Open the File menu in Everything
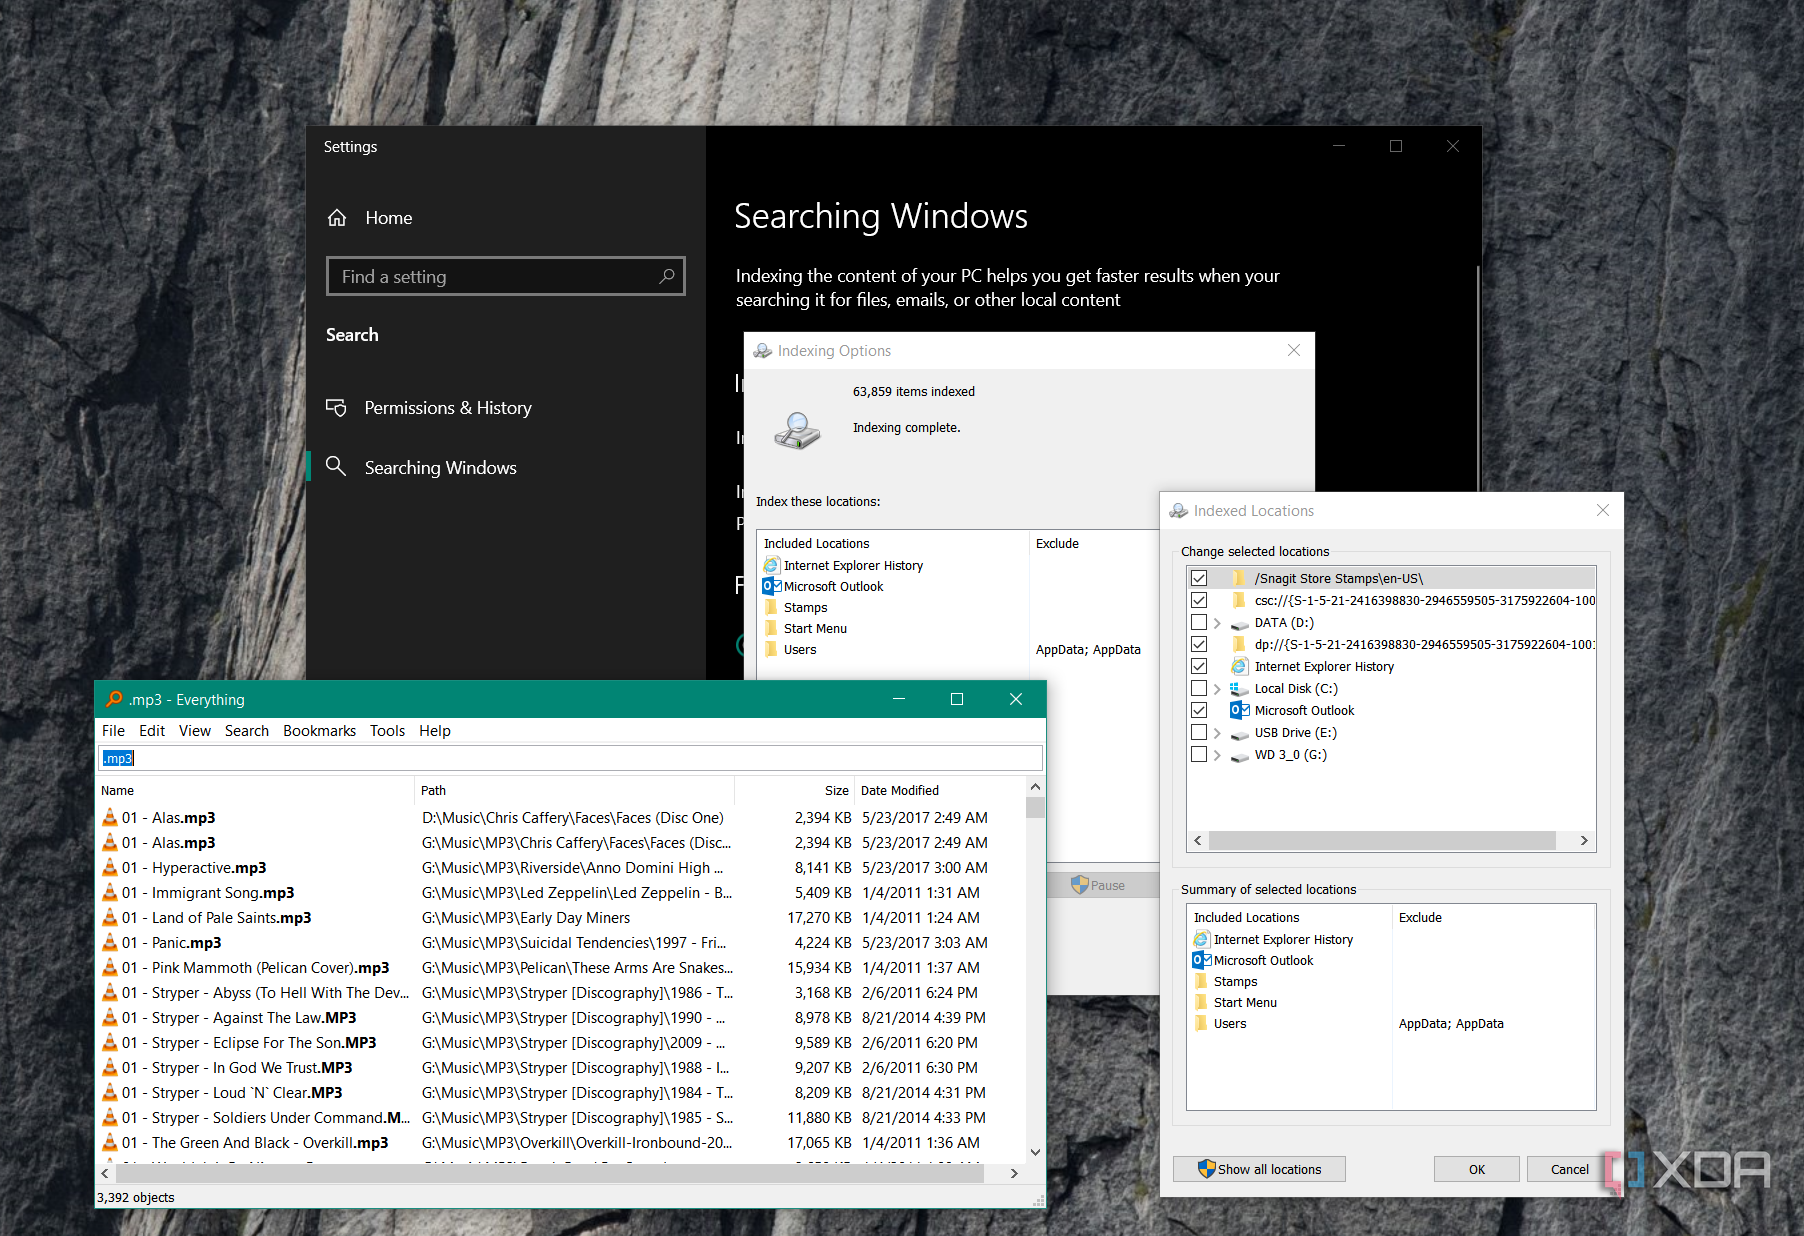 [x=113, y=731]
